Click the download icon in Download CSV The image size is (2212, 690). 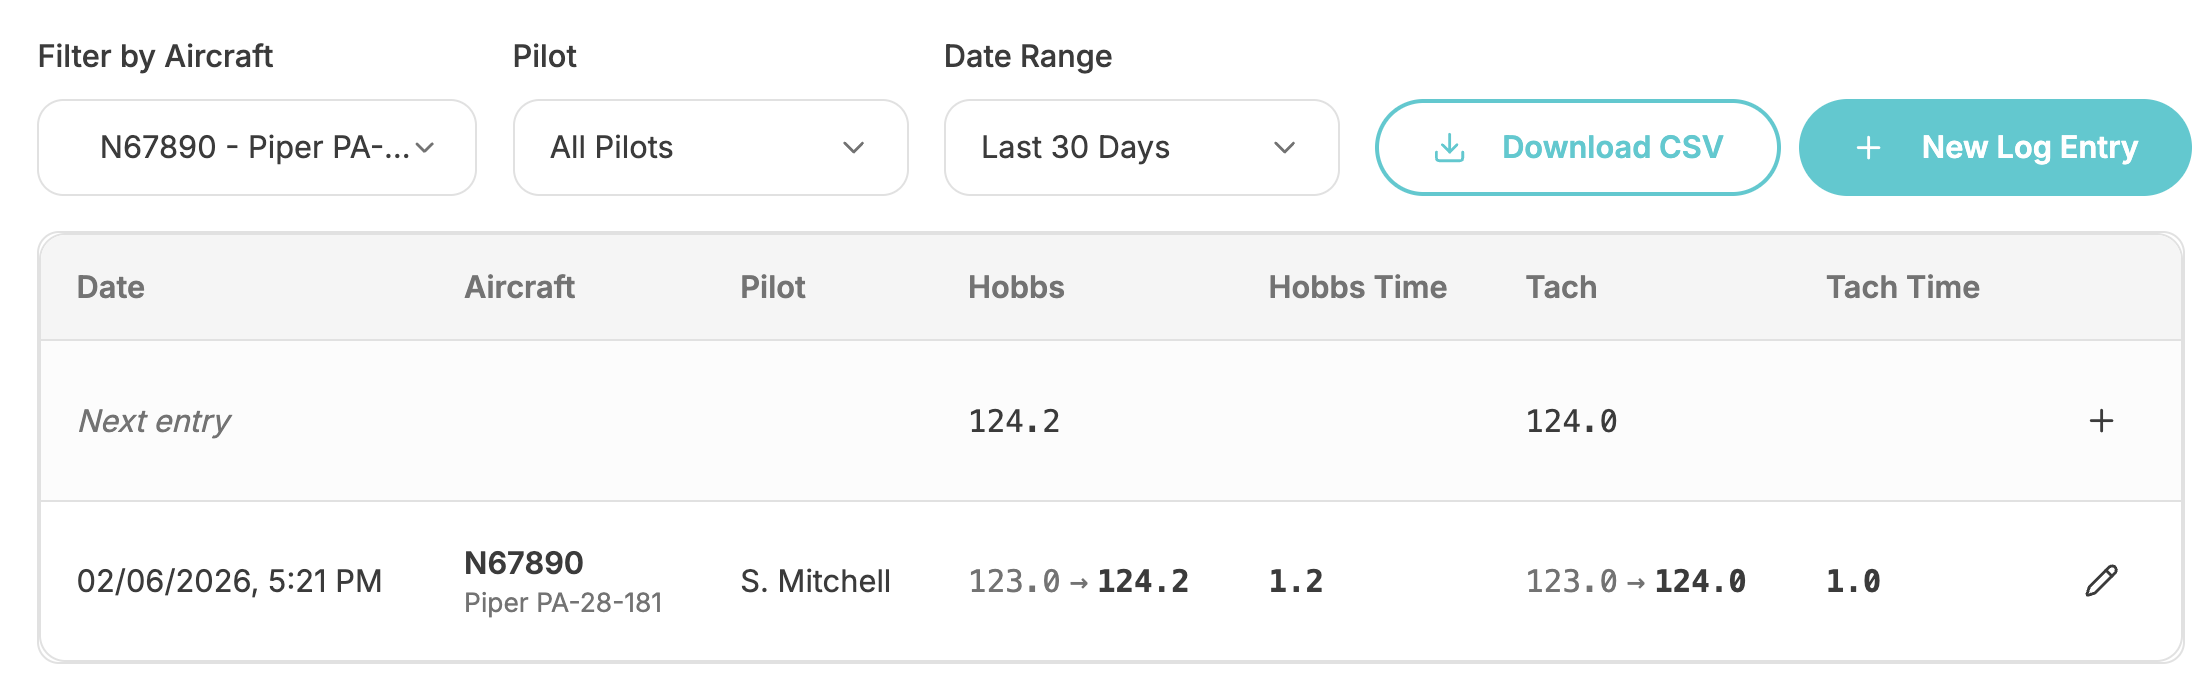(x=1449, y=148)
